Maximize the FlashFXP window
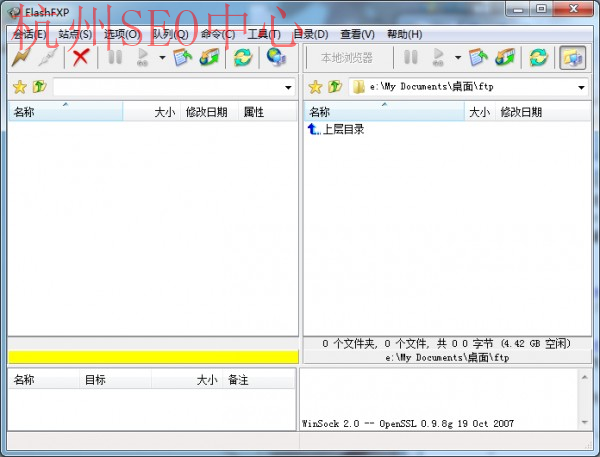Image resolution: width=600 pixels, height=457 pixels. pos(541,8)
